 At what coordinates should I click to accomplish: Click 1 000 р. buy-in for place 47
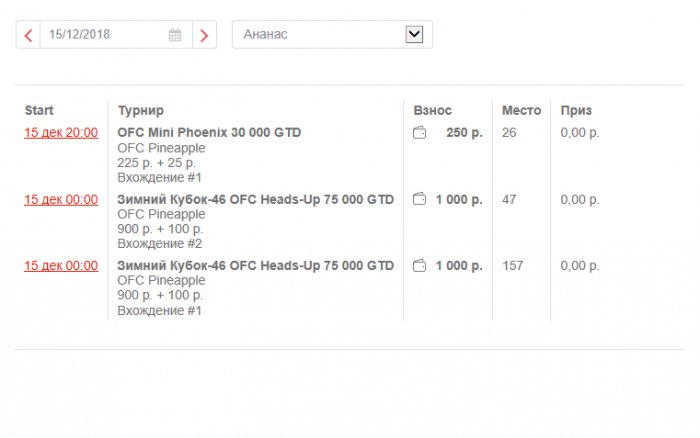pos(459,200)
